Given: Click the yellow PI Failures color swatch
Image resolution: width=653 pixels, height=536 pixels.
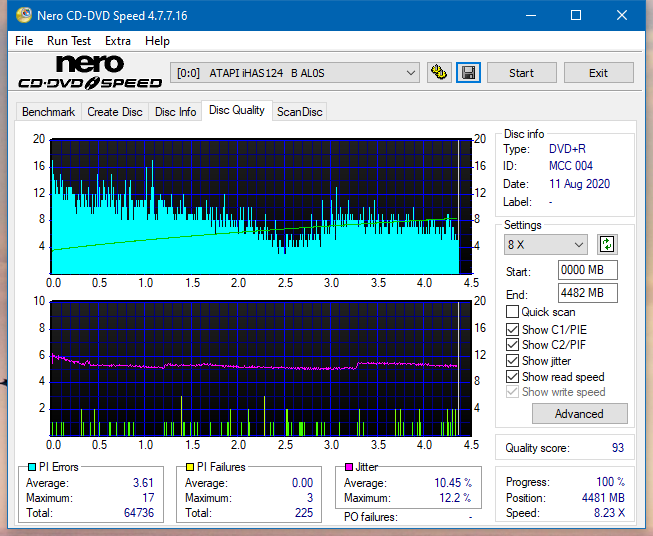Looking at the screenshot, I should [190, 467].
